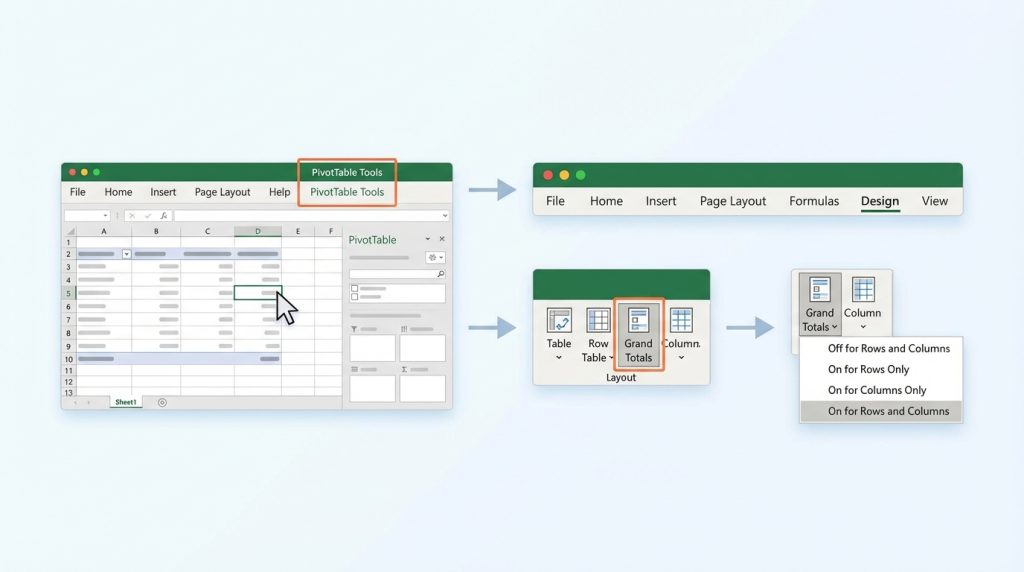Click the next sheet navigation arrow
This screenshot has height=572, width=1024.
coord(89,402)
